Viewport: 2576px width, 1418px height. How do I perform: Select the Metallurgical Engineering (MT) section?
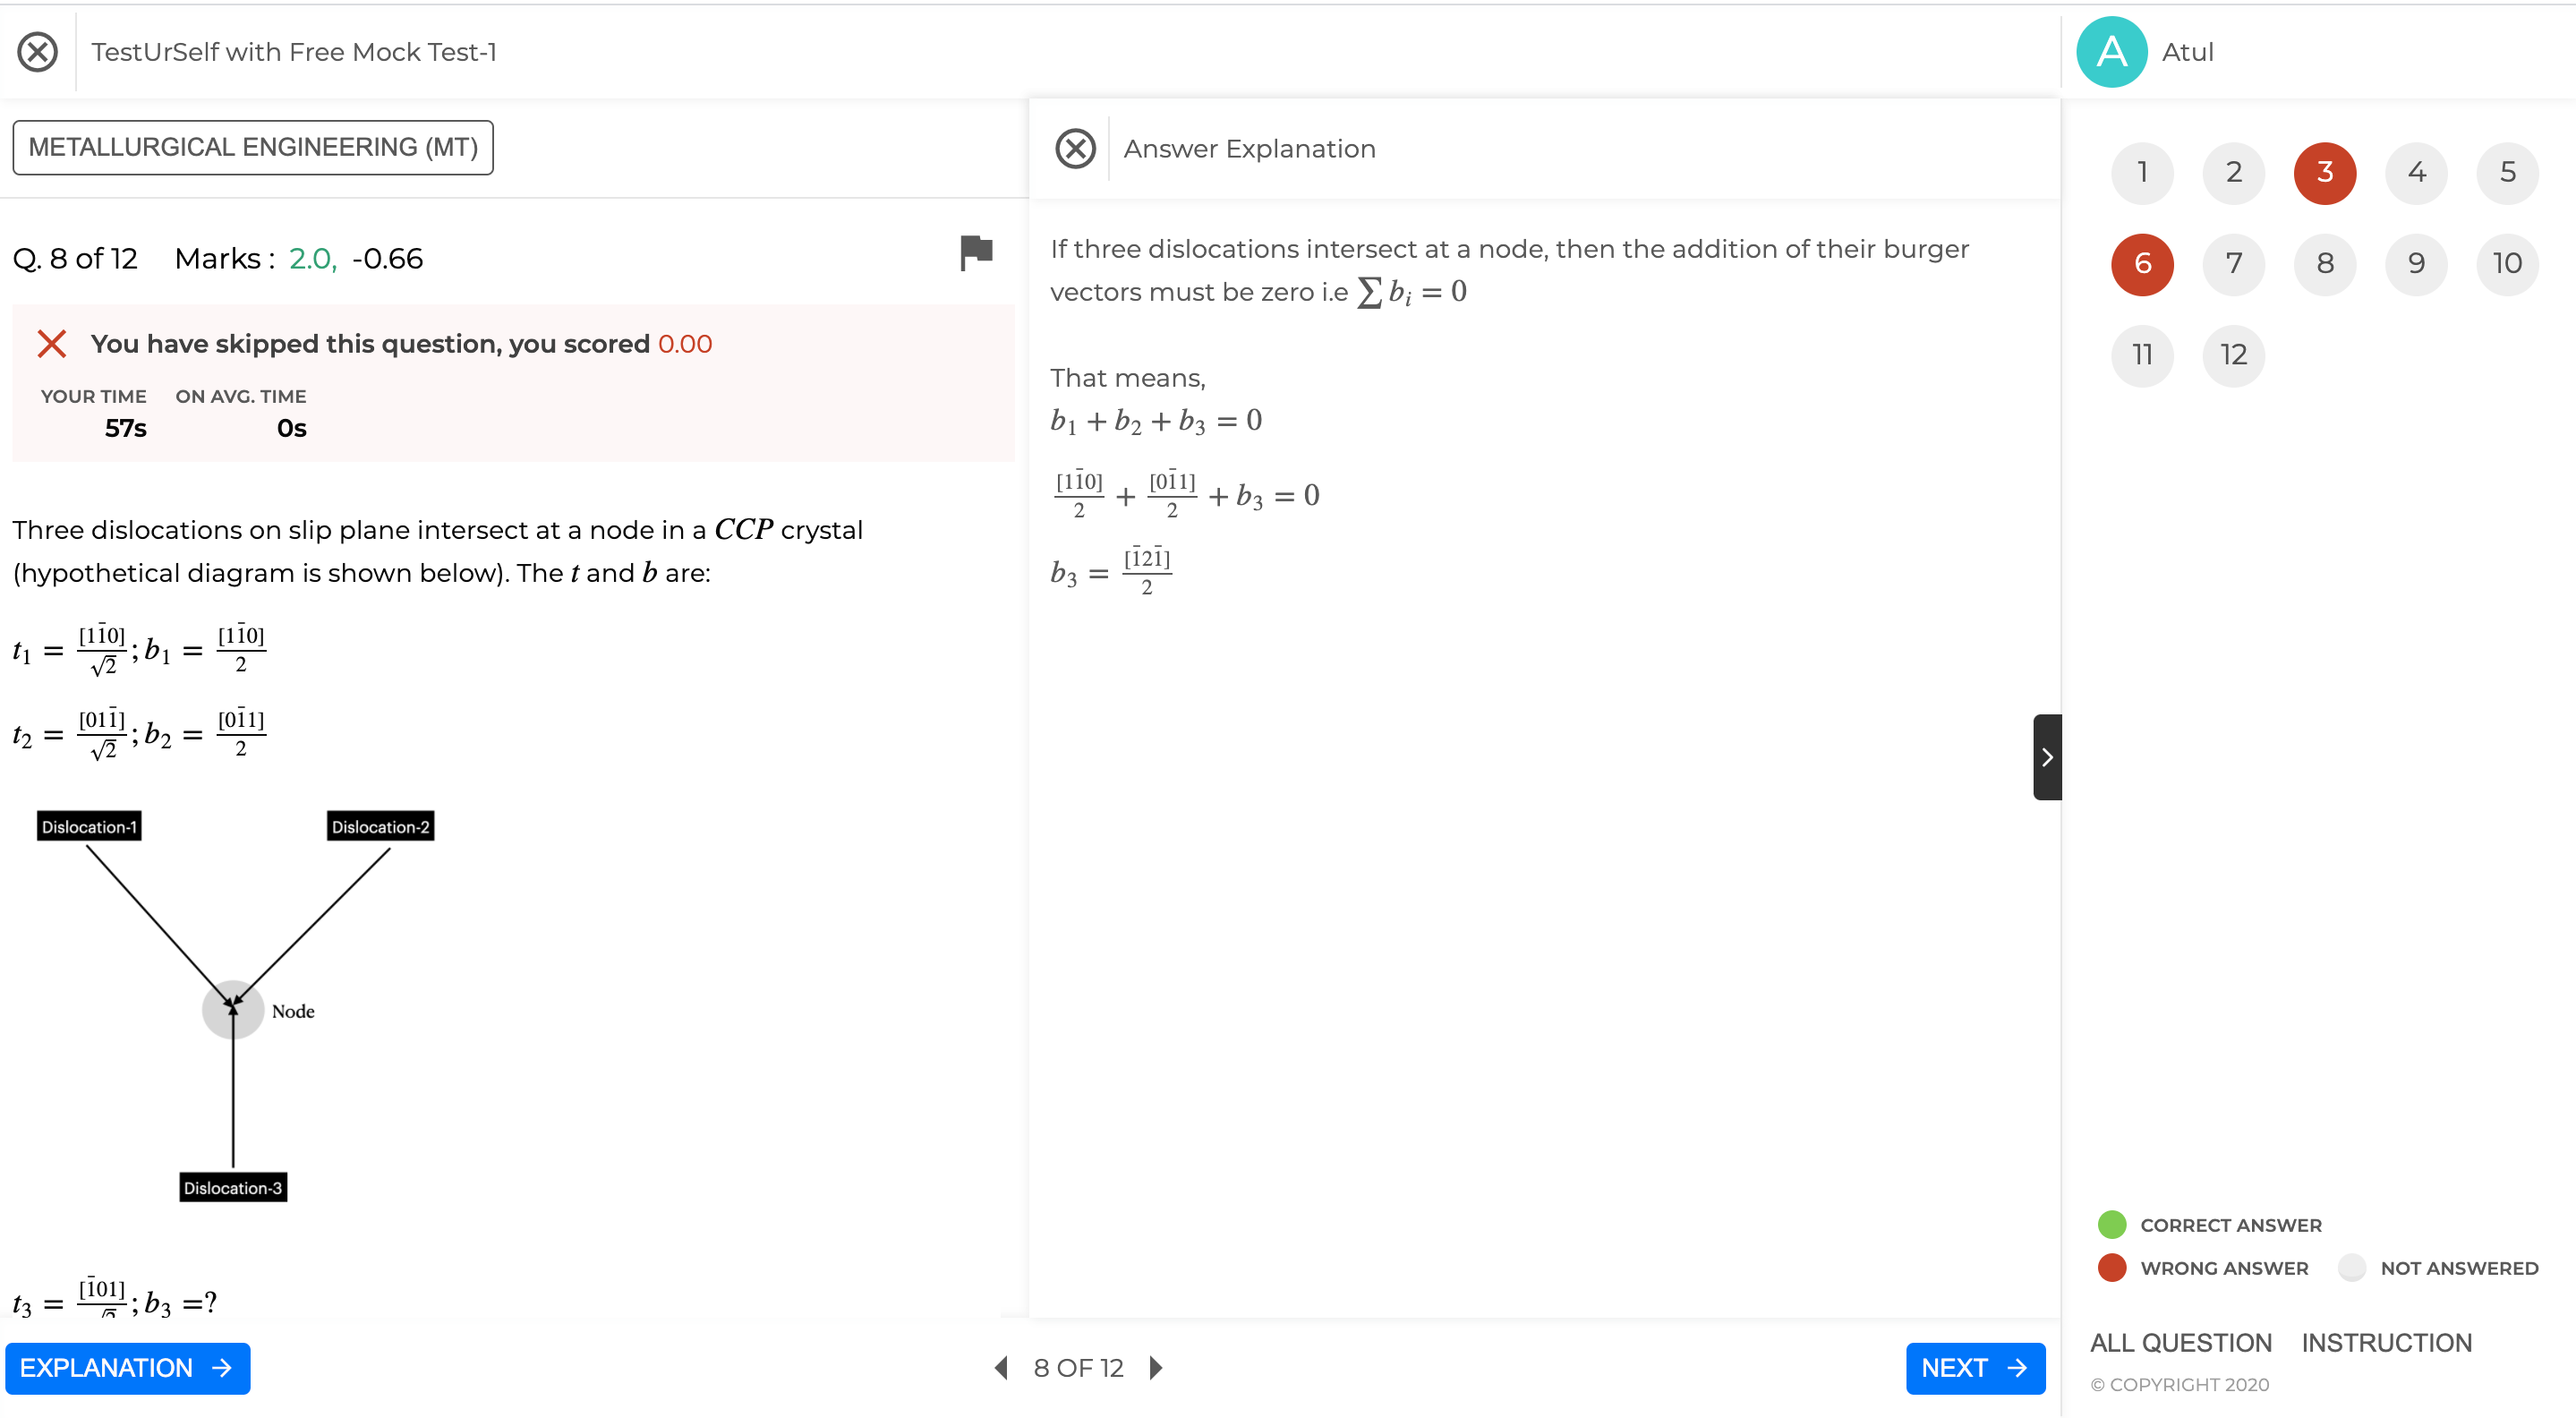coord(253,148)
